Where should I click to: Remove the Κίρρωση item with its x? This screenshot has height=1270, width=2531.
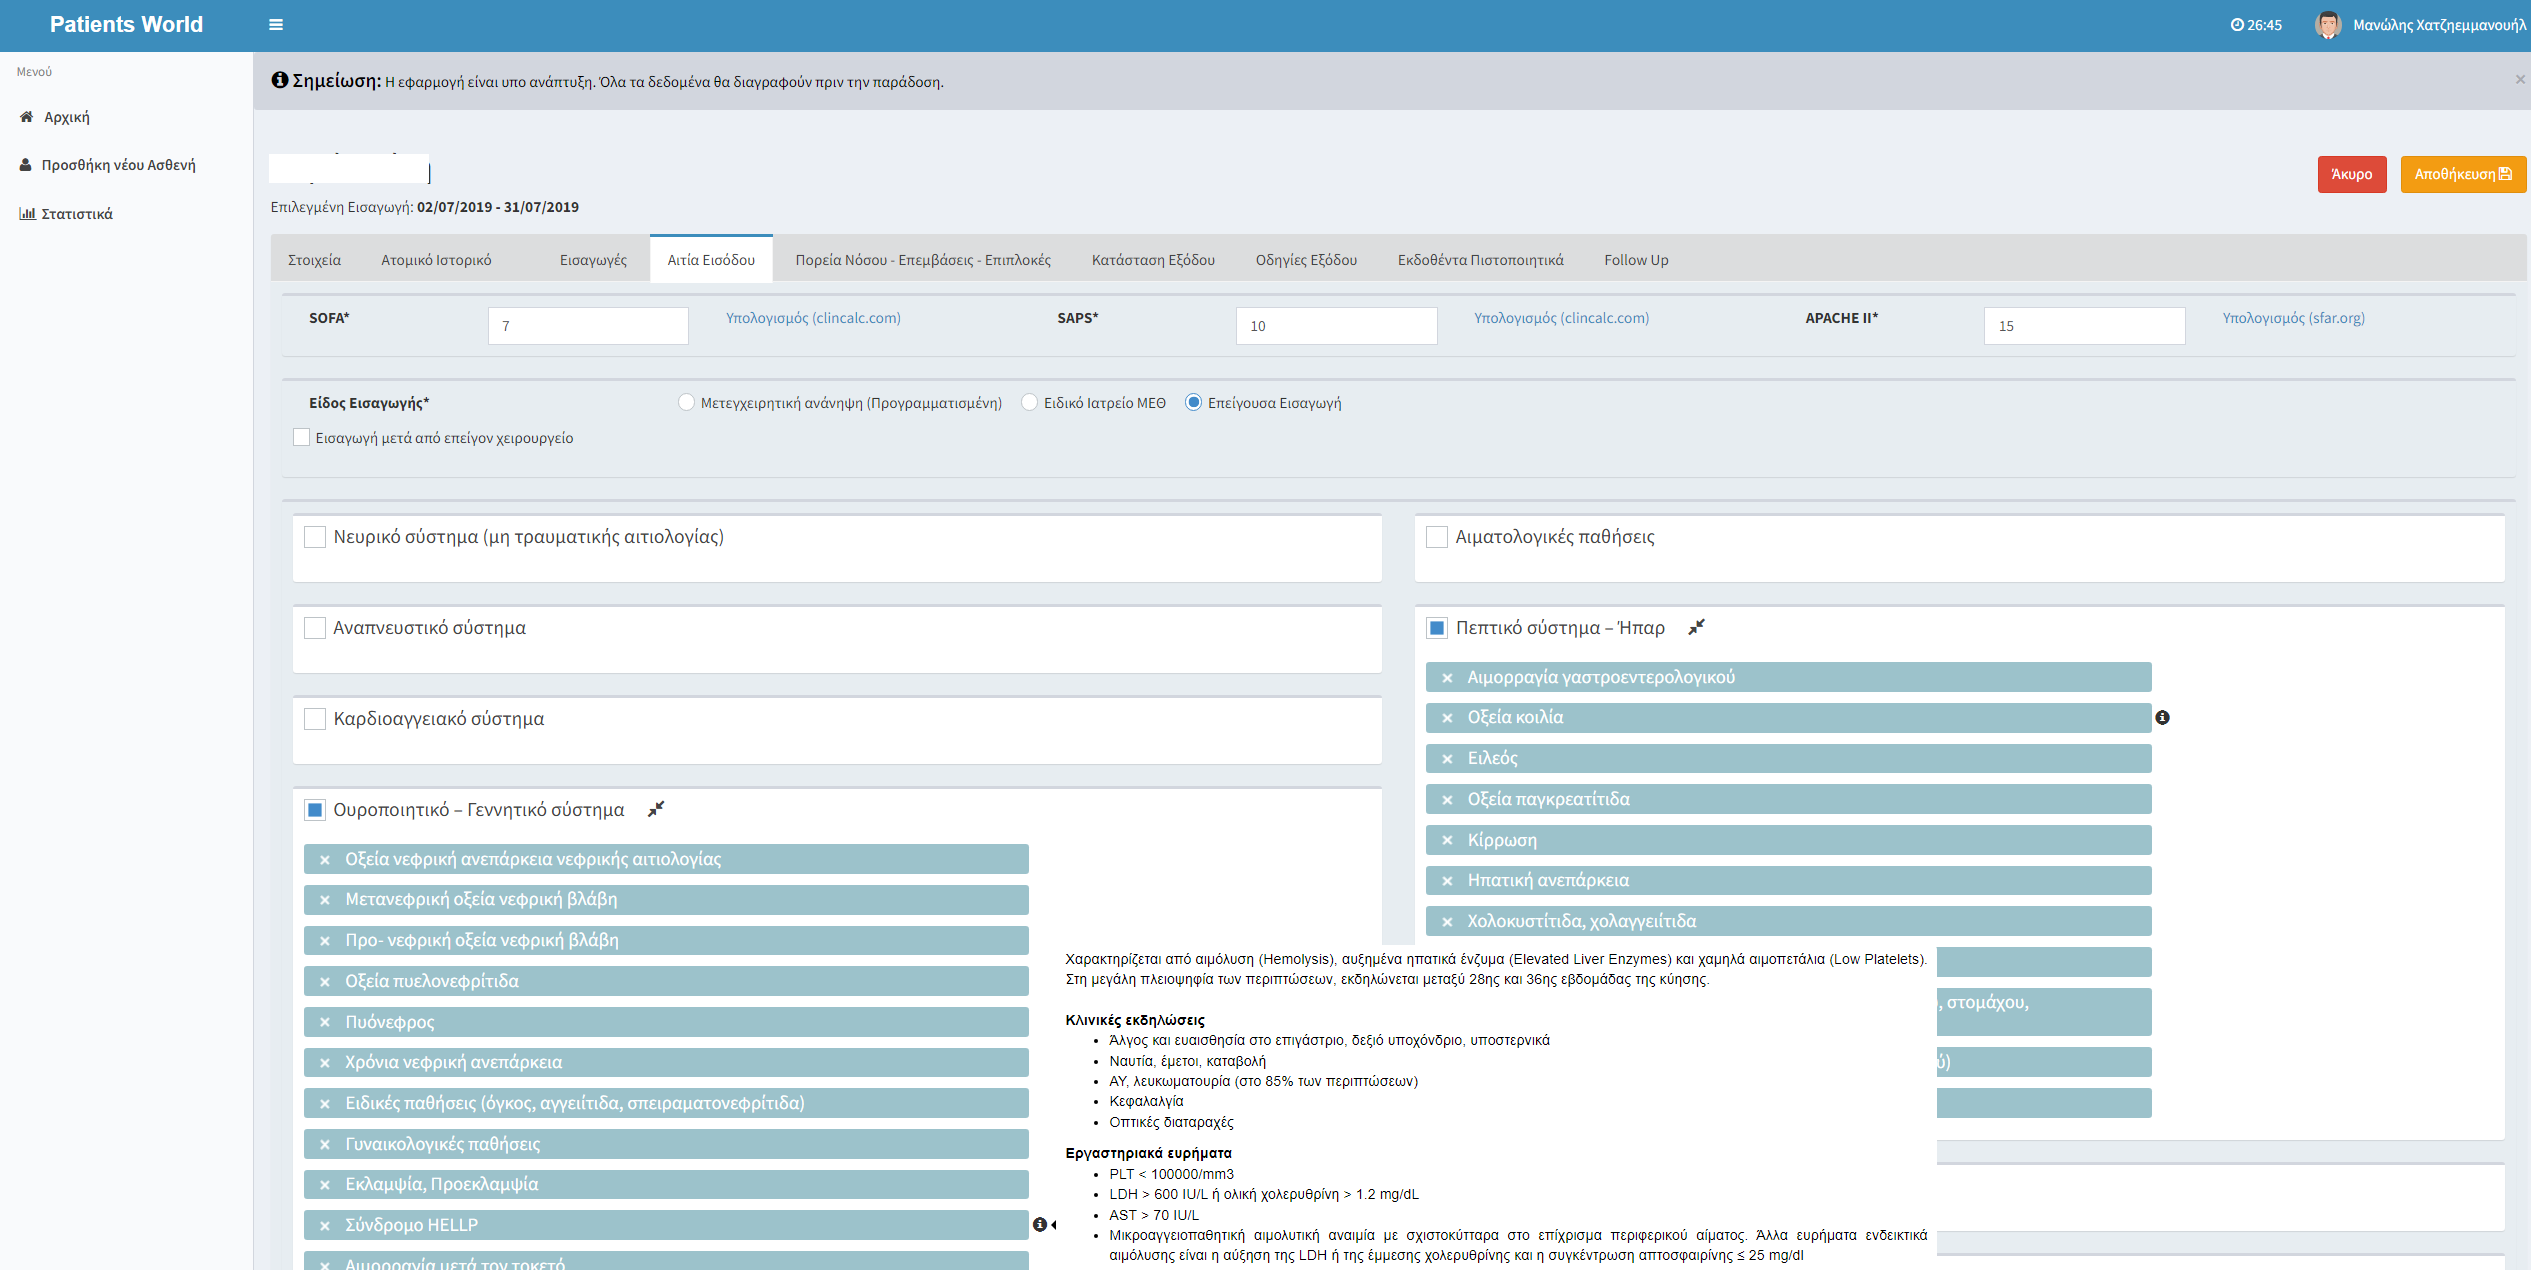pos(1447,841)
